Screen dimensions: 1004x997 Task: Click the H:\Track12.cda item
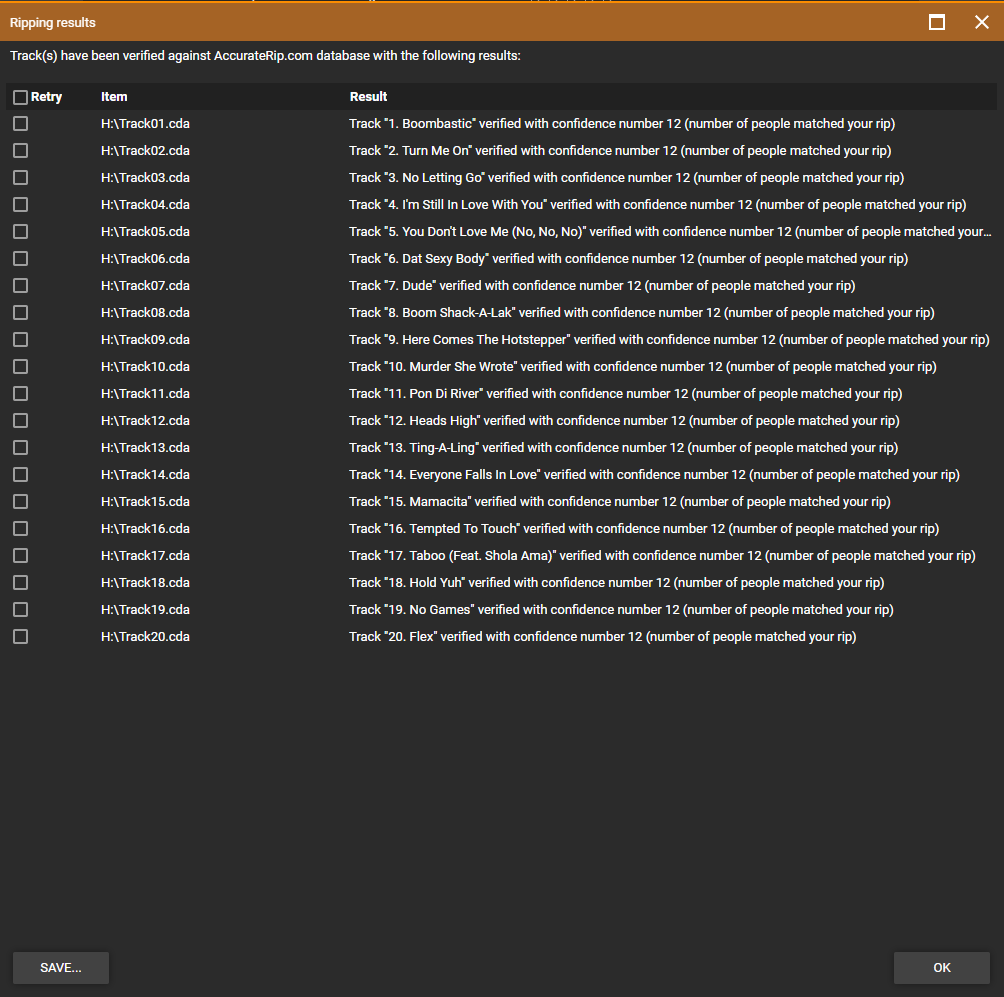coord(145,421)
